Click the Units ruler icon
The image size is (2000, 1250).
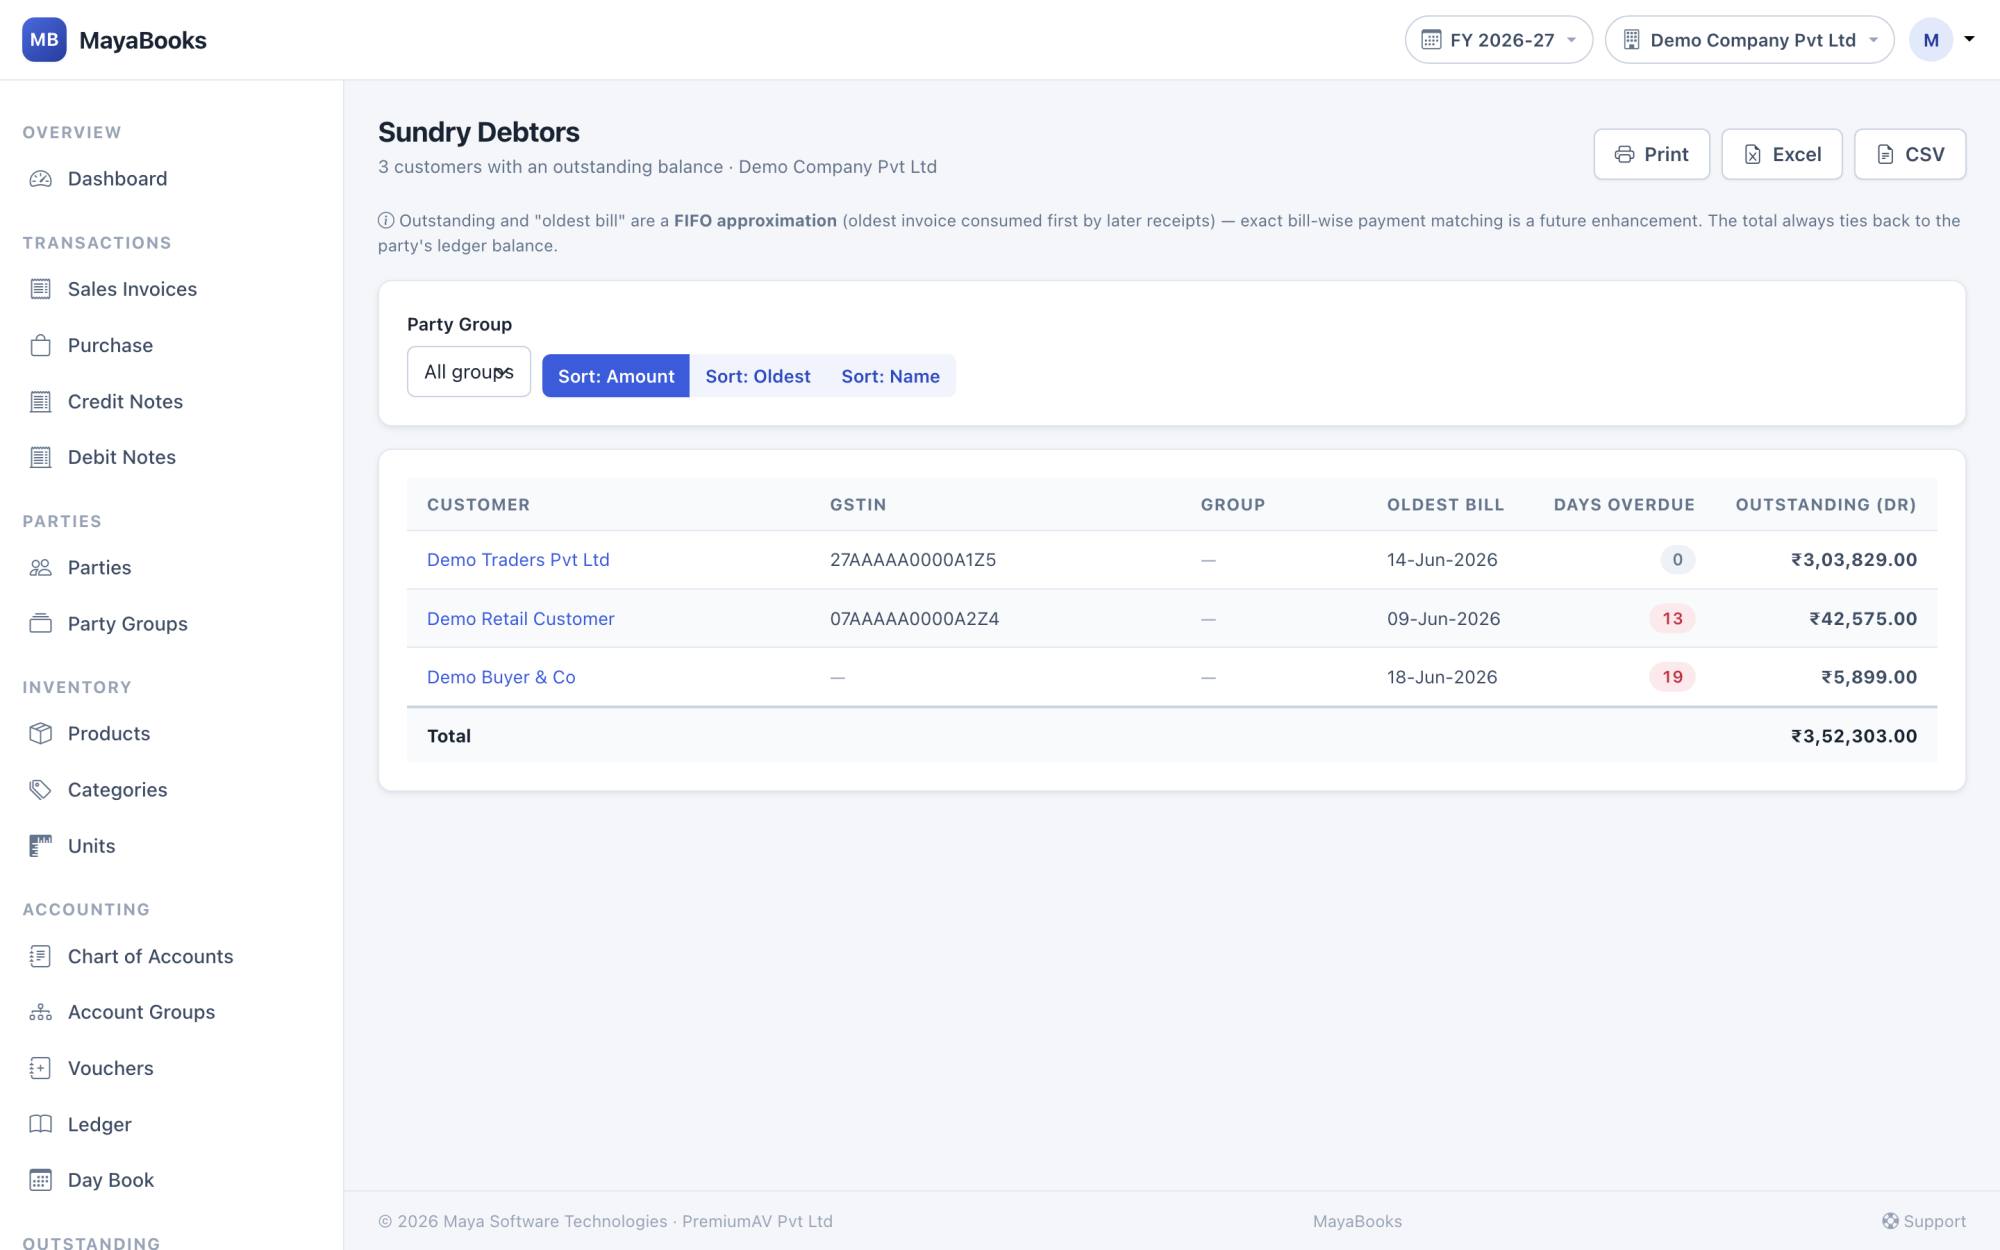[40, 845]
